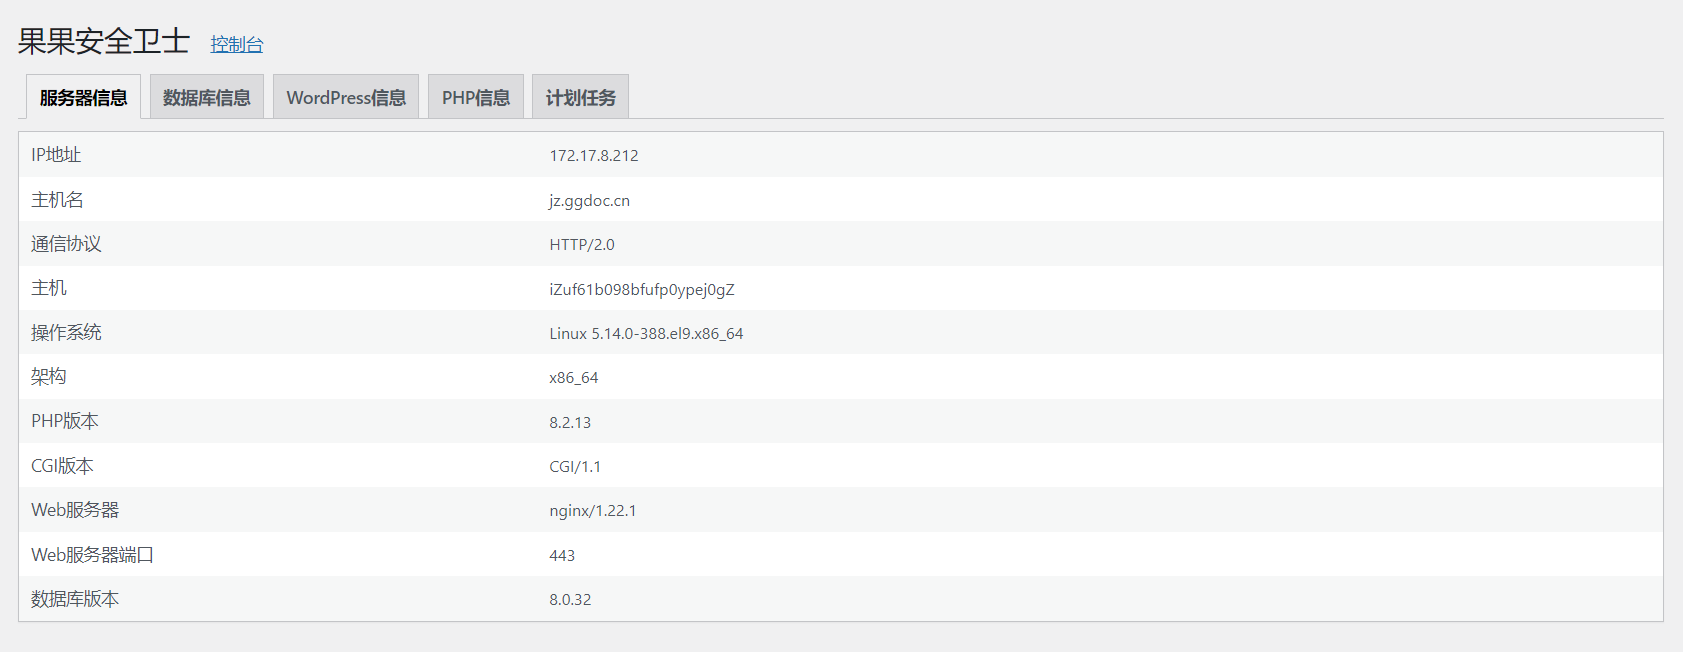This screenshot has height=652, width=1683.
Task: Switch to the 计划任务 tab
Action: point(580,97)
